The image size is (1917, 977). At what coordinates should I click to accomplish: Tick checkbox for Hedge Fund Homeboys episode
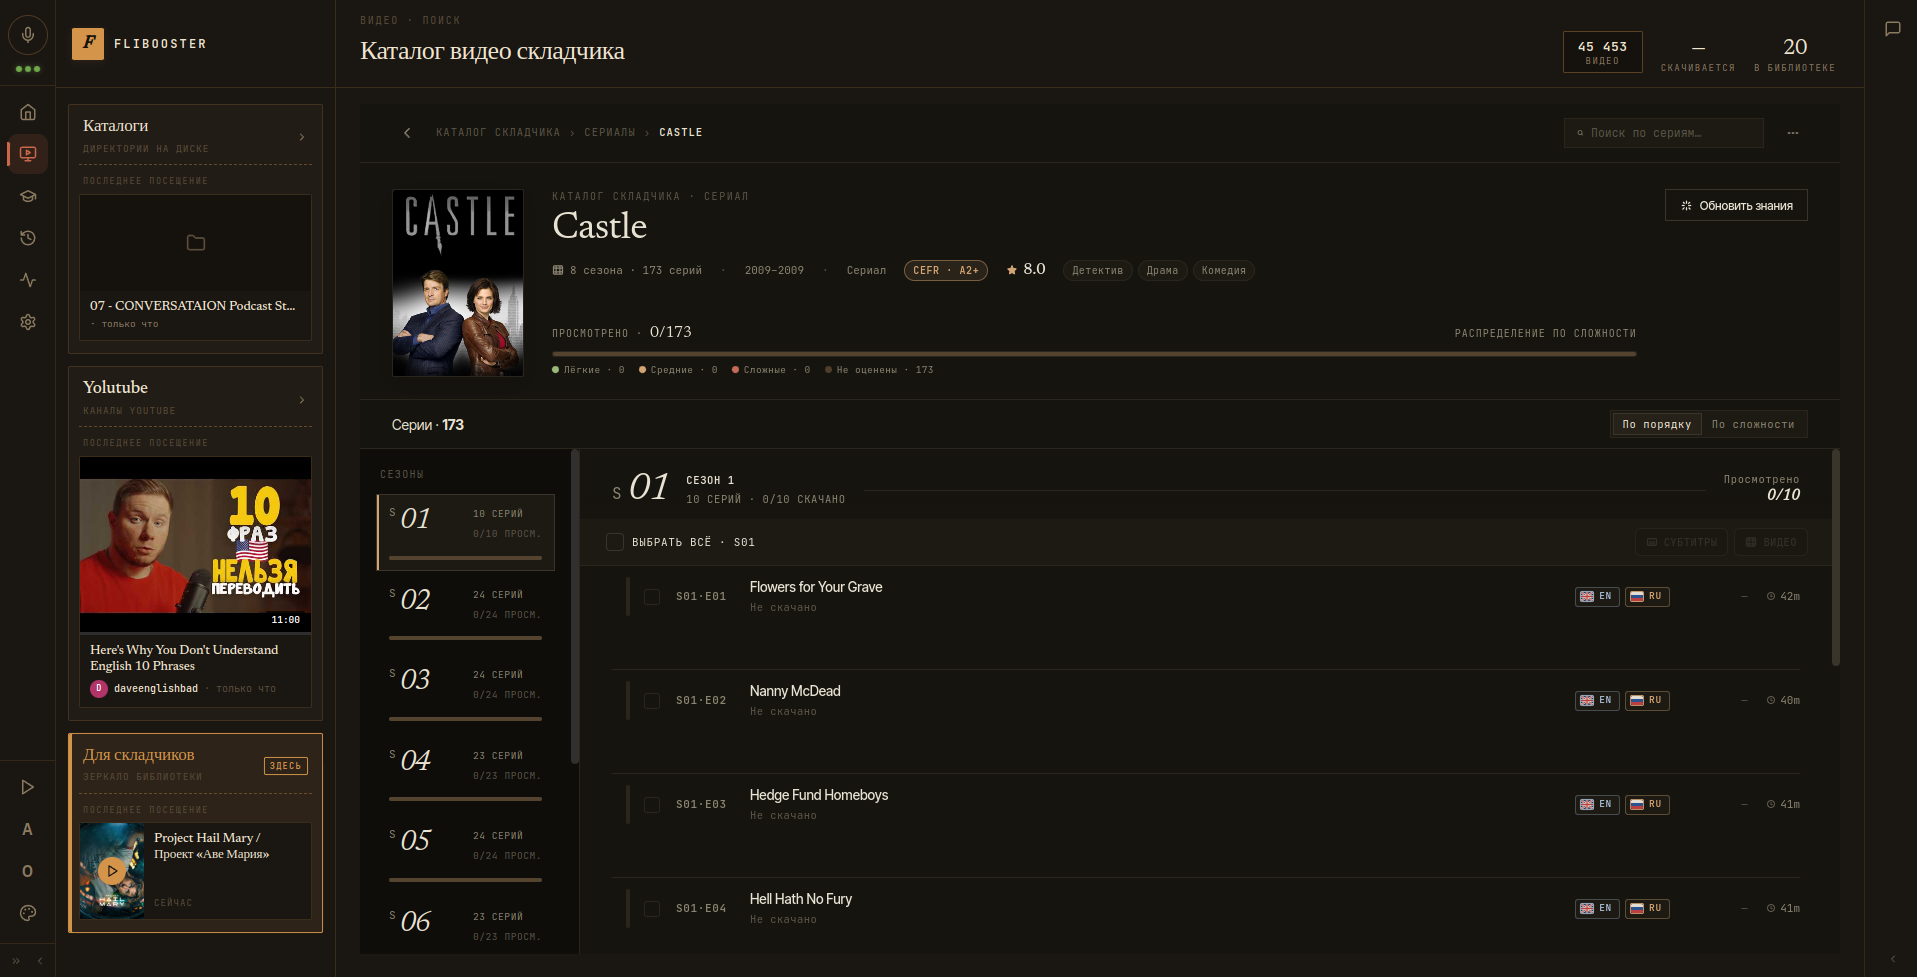[652, 805]
